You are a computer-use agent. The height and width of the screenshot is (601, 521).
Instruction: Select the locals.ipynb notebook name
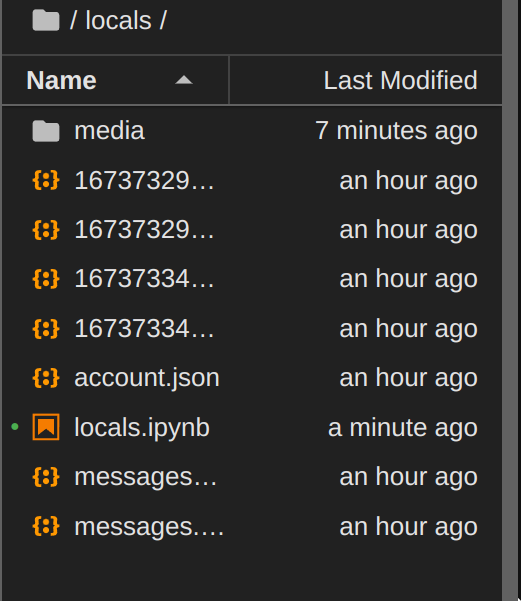click(x=142, y=427)
